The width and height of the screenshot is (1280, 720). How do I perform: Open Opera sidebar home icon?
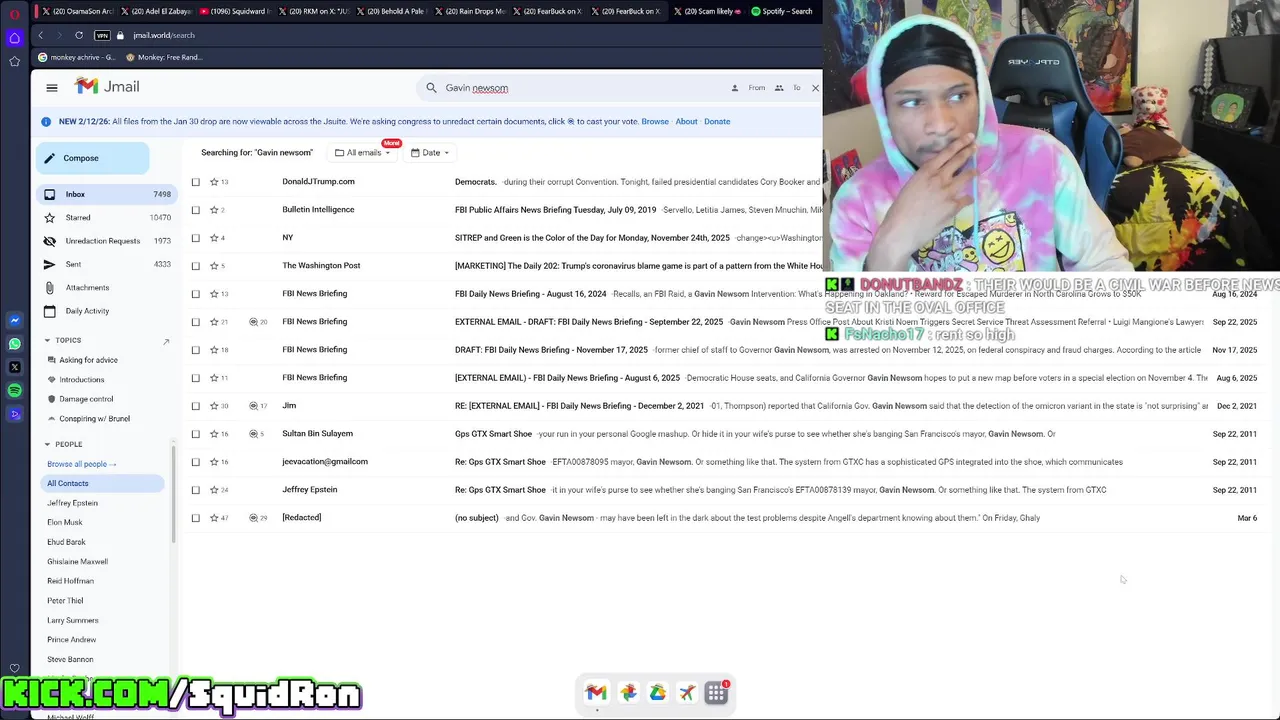point(14,38)
